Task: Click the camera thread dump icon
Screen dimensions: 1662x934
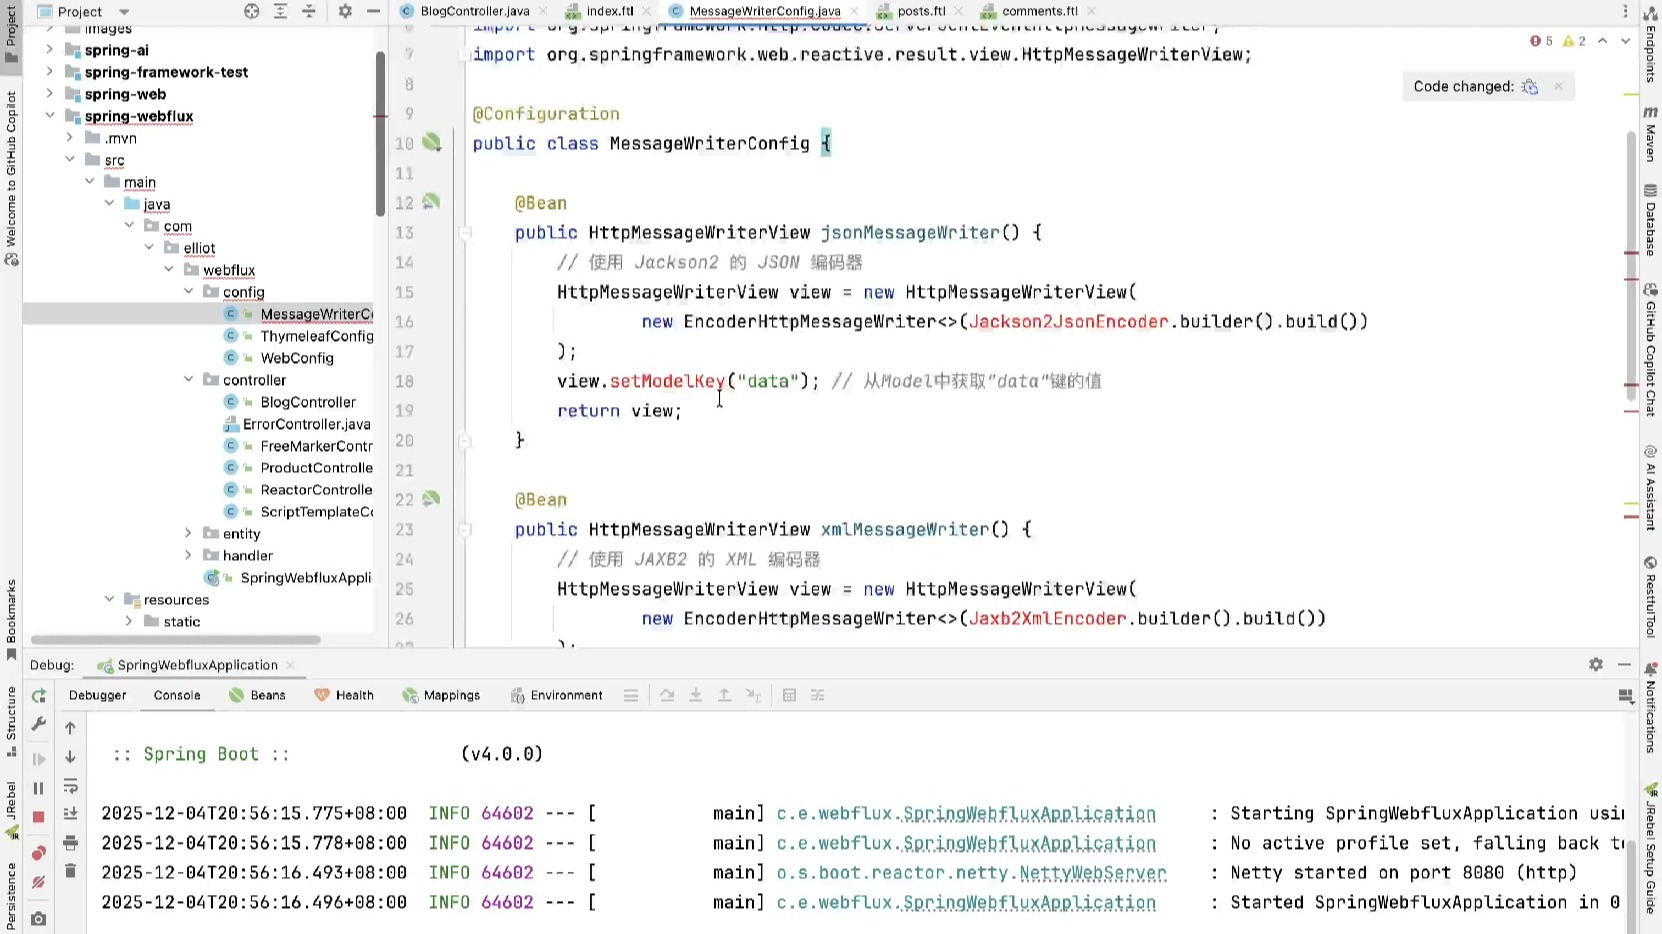Action: (38, 918)
